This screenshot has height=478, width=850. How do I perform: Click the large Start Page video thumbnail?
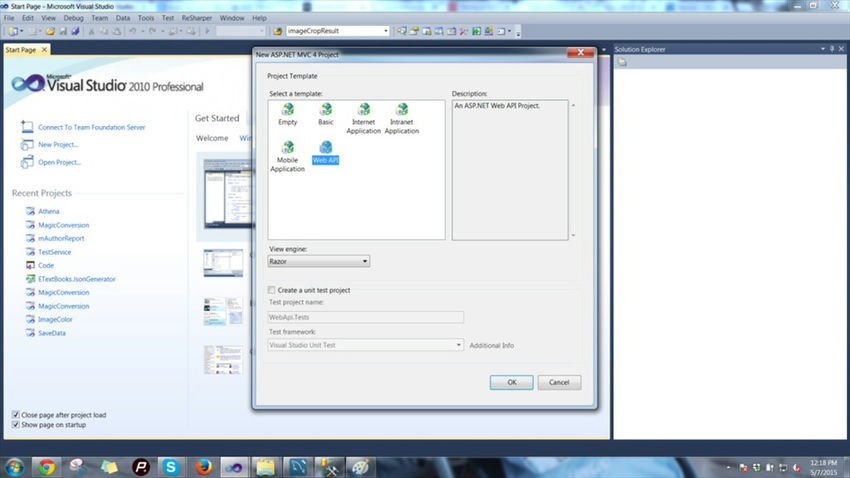pos(228,193)
